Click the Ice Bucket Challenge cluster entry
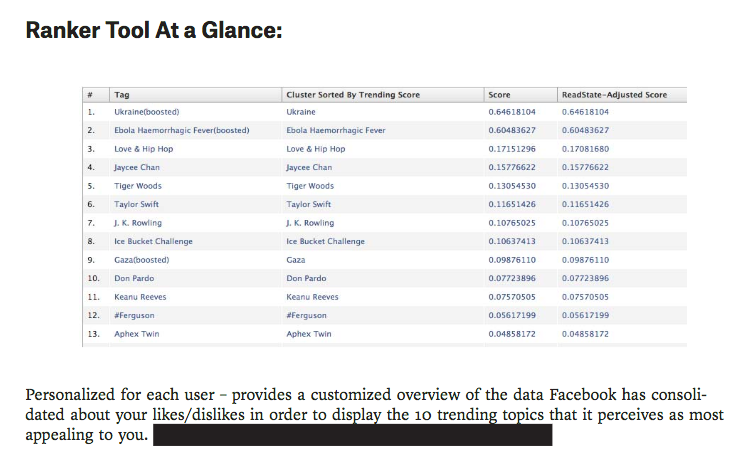This screenshot has height=458, width=752. pyautogui.click(x=325, y=241)
